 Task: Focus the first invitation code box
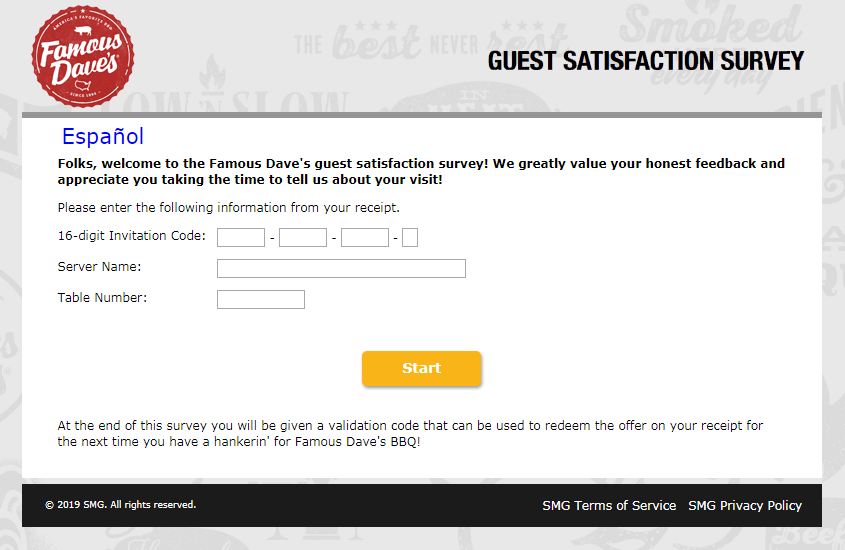[241, 237]
